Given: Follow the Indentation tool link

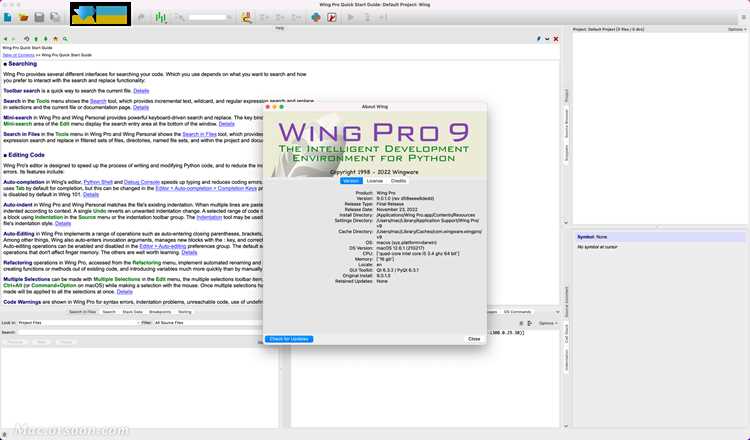Looking at the screenshot, I should click(209, 217).
